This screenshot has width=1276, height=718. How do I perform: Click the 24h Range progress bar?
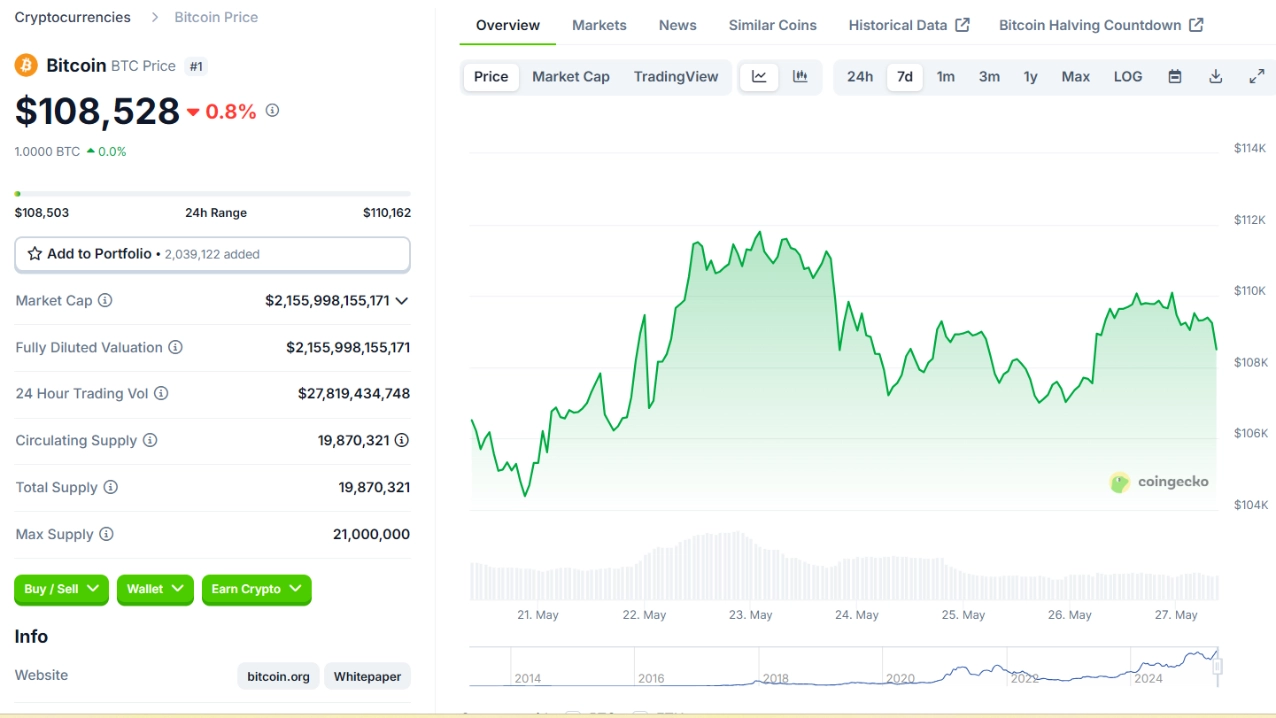click(212, 193)
